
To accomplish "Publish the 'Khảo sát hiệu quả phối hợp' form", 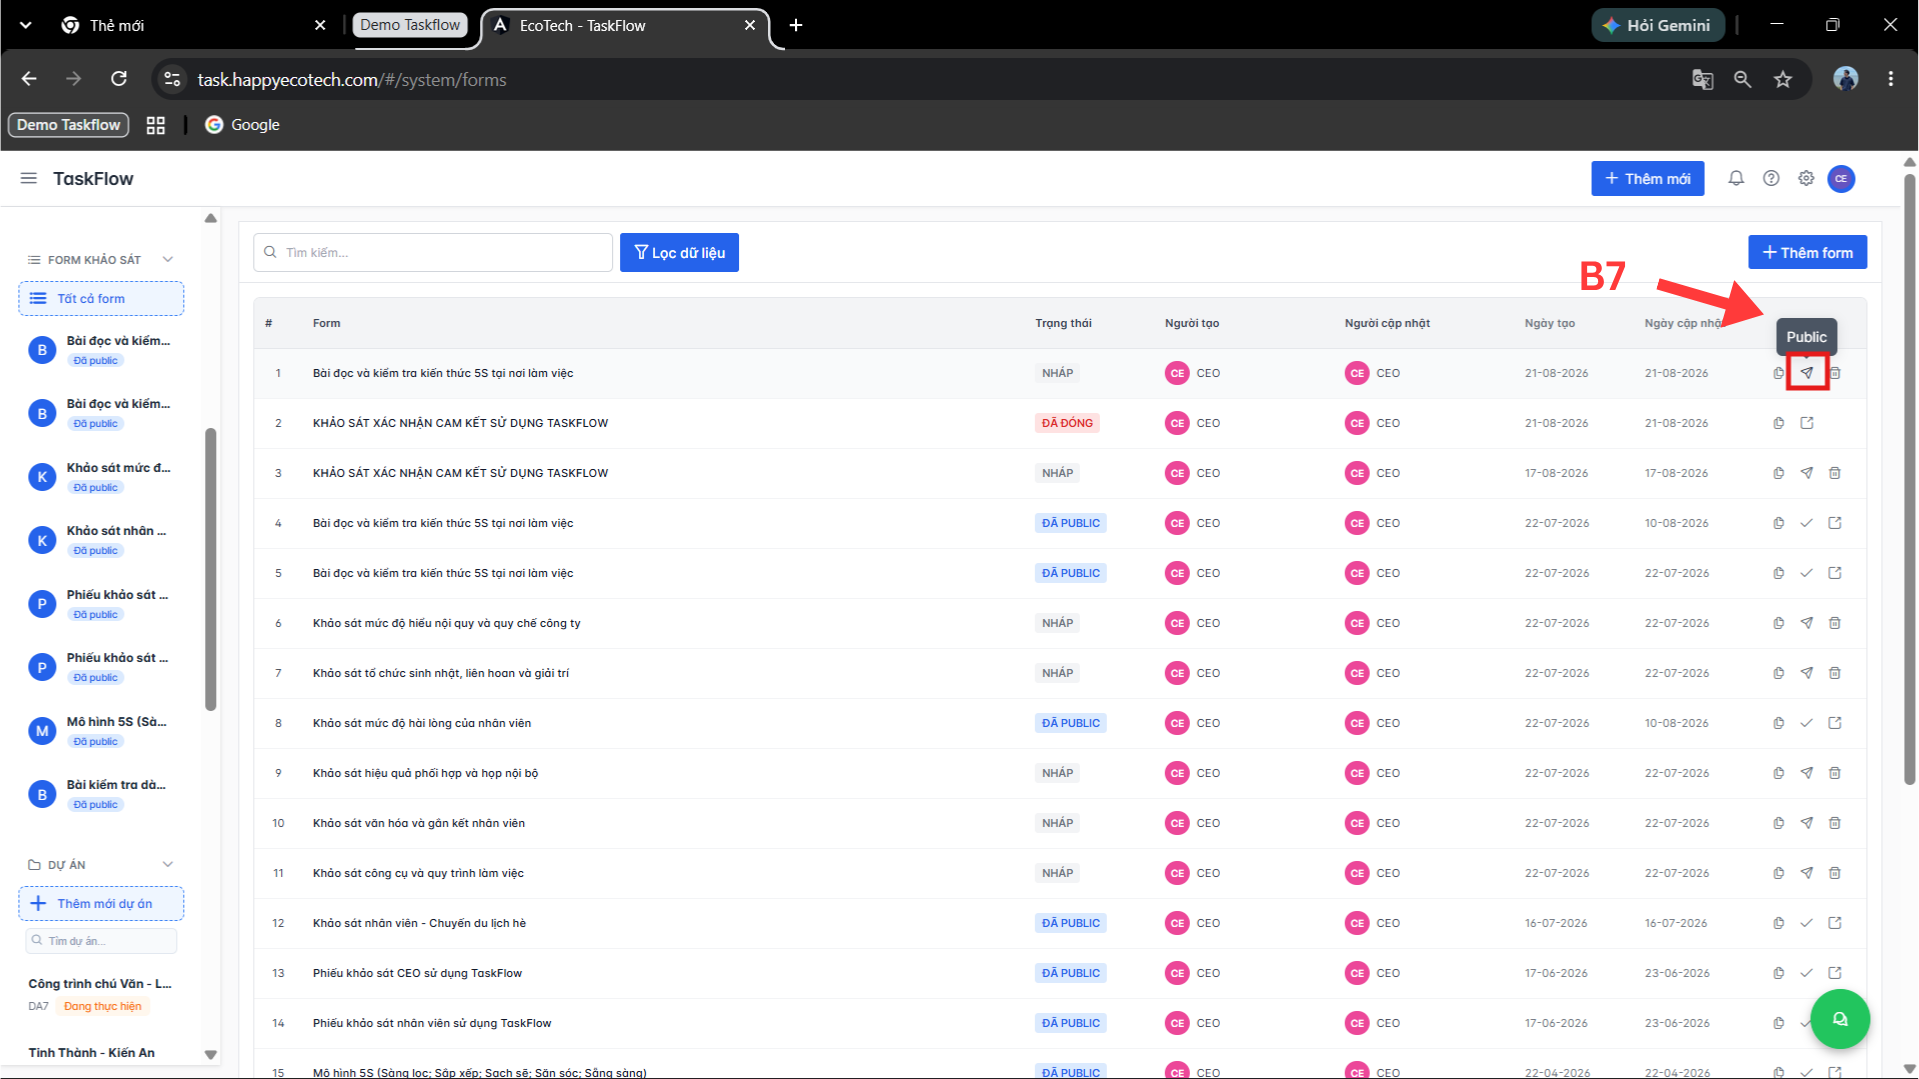I will (x=1807, y=773).
